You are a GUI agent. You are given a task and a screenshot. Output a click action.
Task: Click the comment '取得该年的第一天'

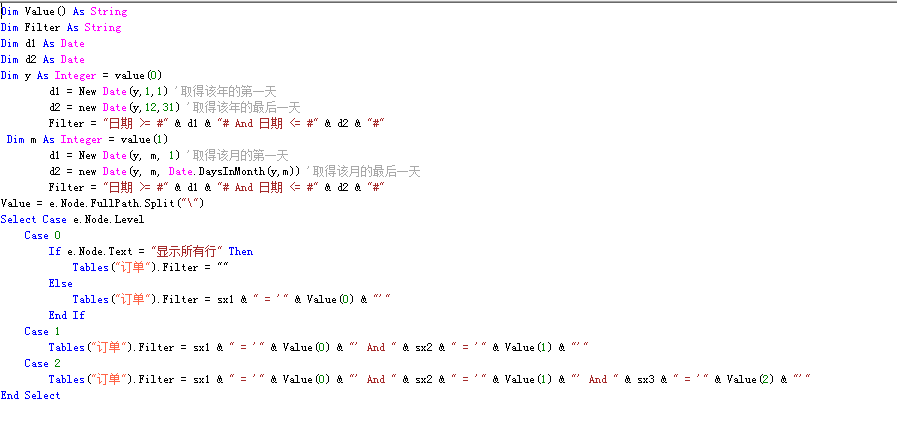pyautogui.click(x=225, y=92)
